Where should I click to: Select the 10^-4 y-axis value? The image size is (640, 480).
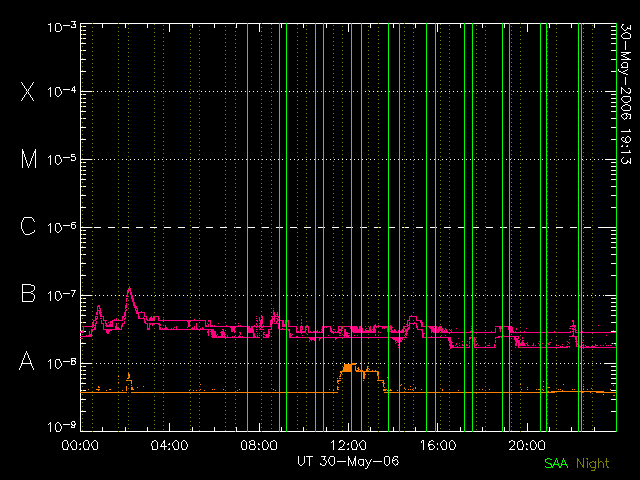pos(62,91)
